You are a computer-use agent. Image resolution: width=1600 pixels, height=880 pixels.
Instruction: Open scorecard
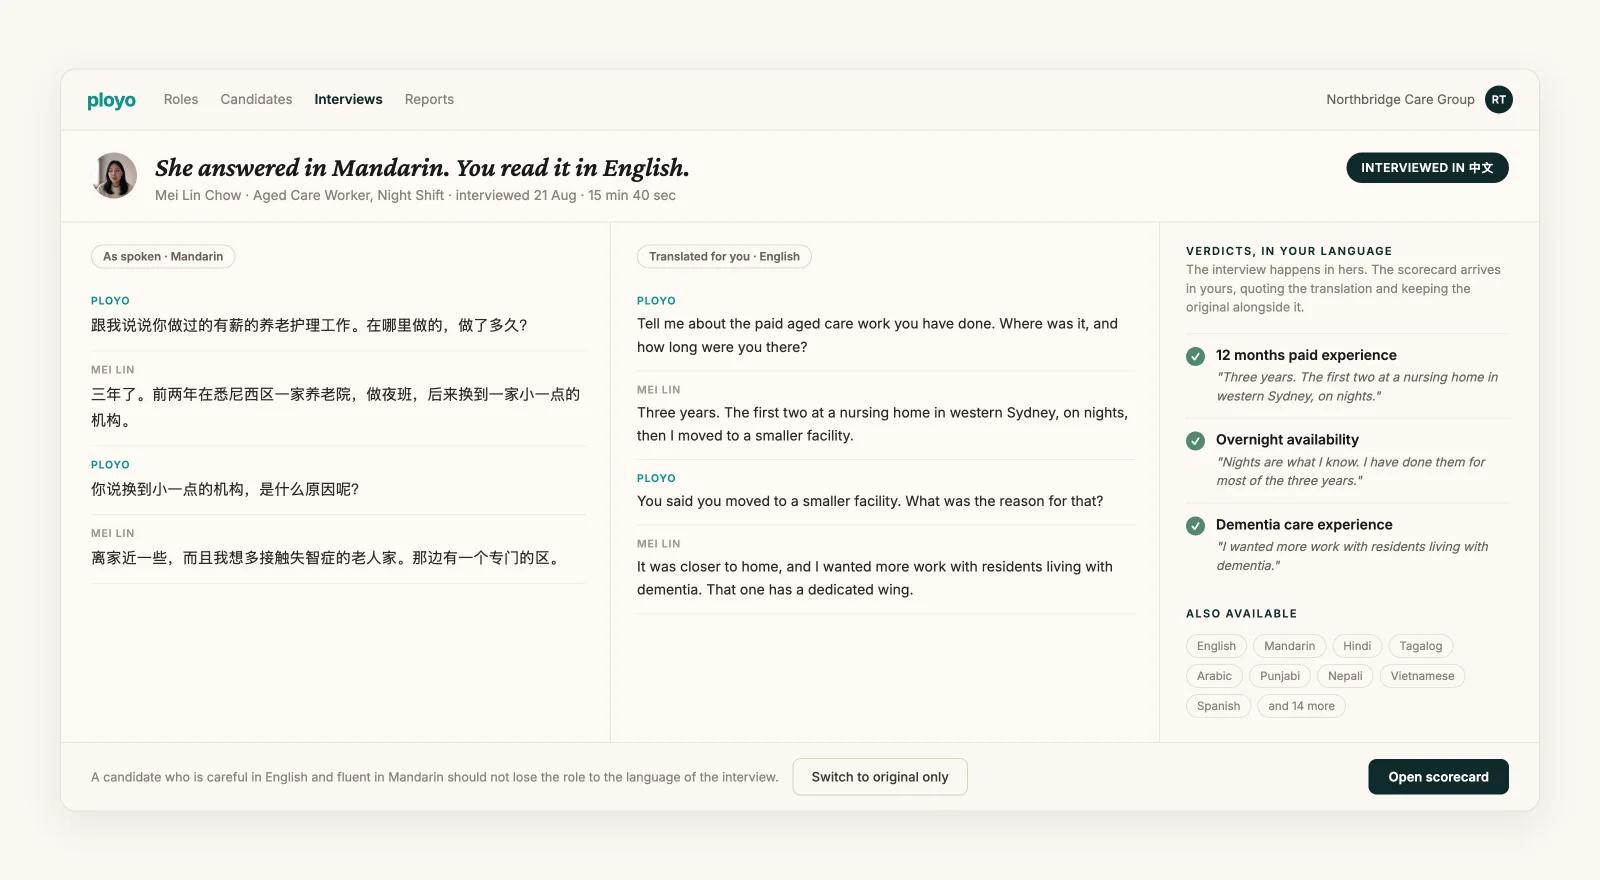pos(1438,777)
